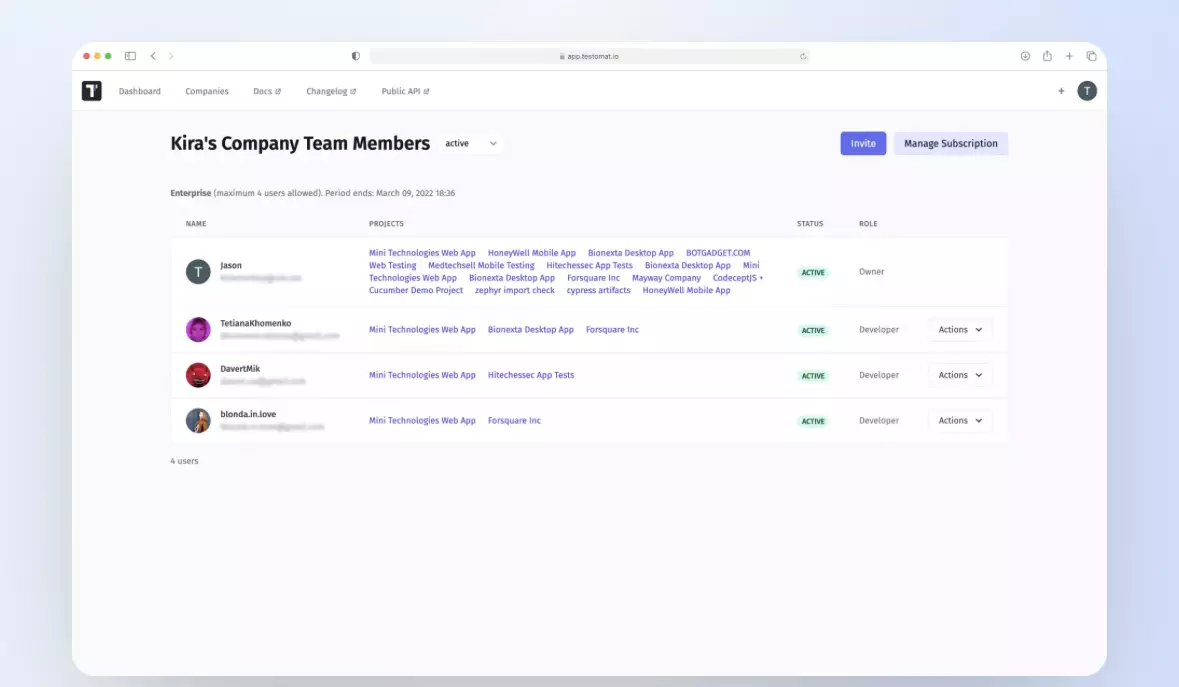Click blonda.in.love's profile avatar
Viewport: 1179px width, 687px height.
coord(198,420)
